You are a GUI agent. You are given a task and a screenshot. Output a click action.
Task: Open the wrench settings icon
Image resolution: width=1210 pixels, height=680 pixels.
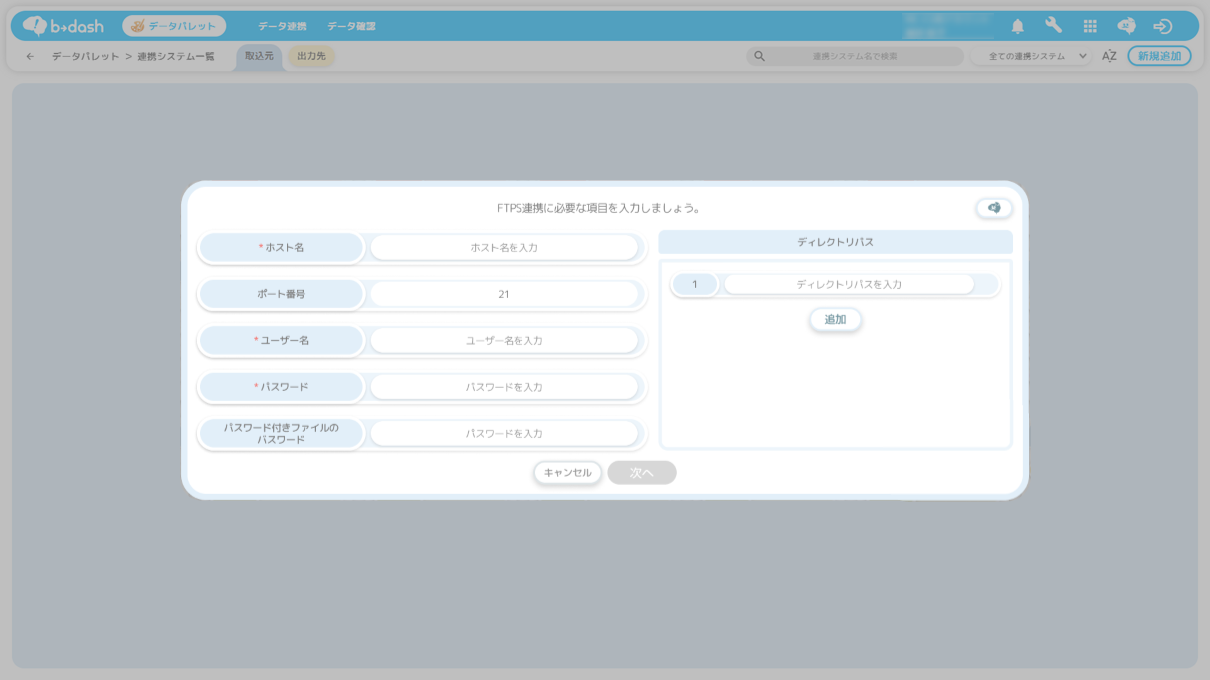1053,26
